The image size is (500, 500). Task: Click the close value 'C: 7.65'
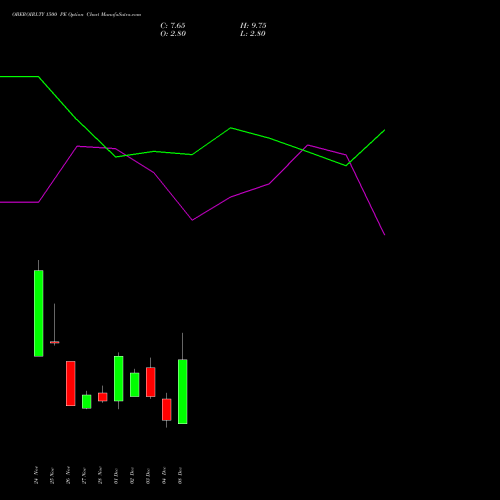pyautogui.click(x=173, y=26)
